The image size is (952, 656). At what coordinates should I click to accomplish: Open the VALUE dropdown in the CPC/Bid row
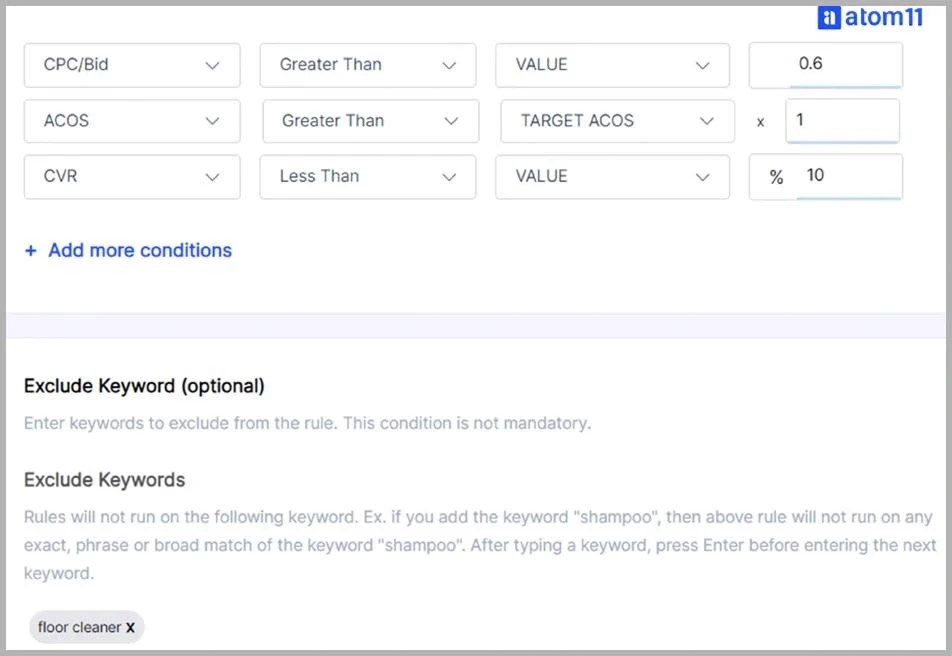(x=613, y=64)
